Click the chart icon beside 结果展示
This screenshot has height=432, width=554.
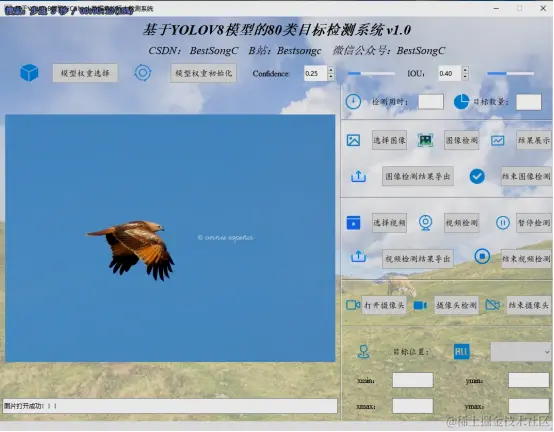[497, 141]
